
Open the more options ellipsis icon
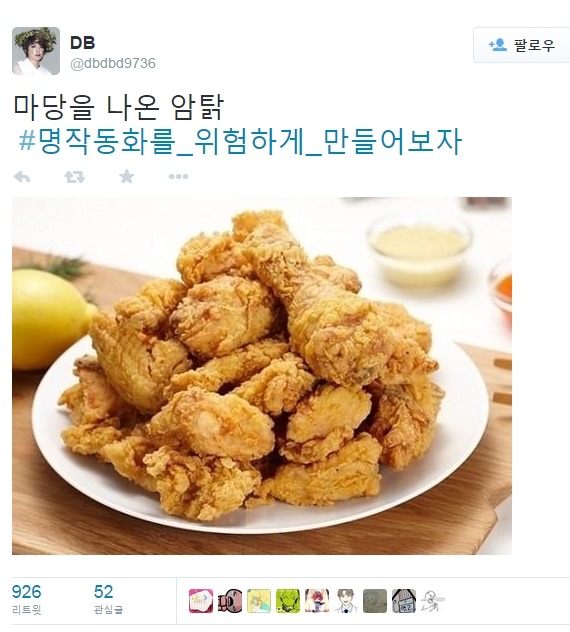(178, 177)
